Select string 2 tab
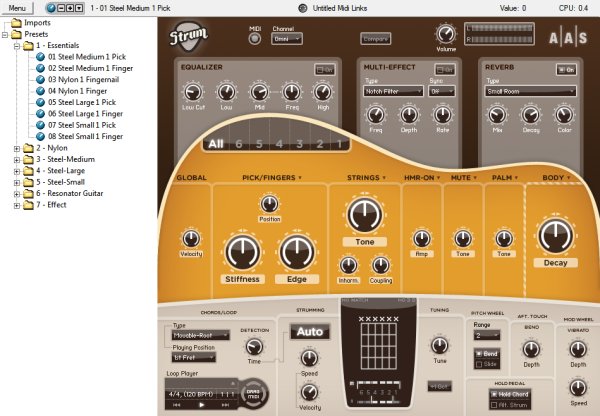The height and width of the screenshot is (416, 600). [x=320, y=144]
